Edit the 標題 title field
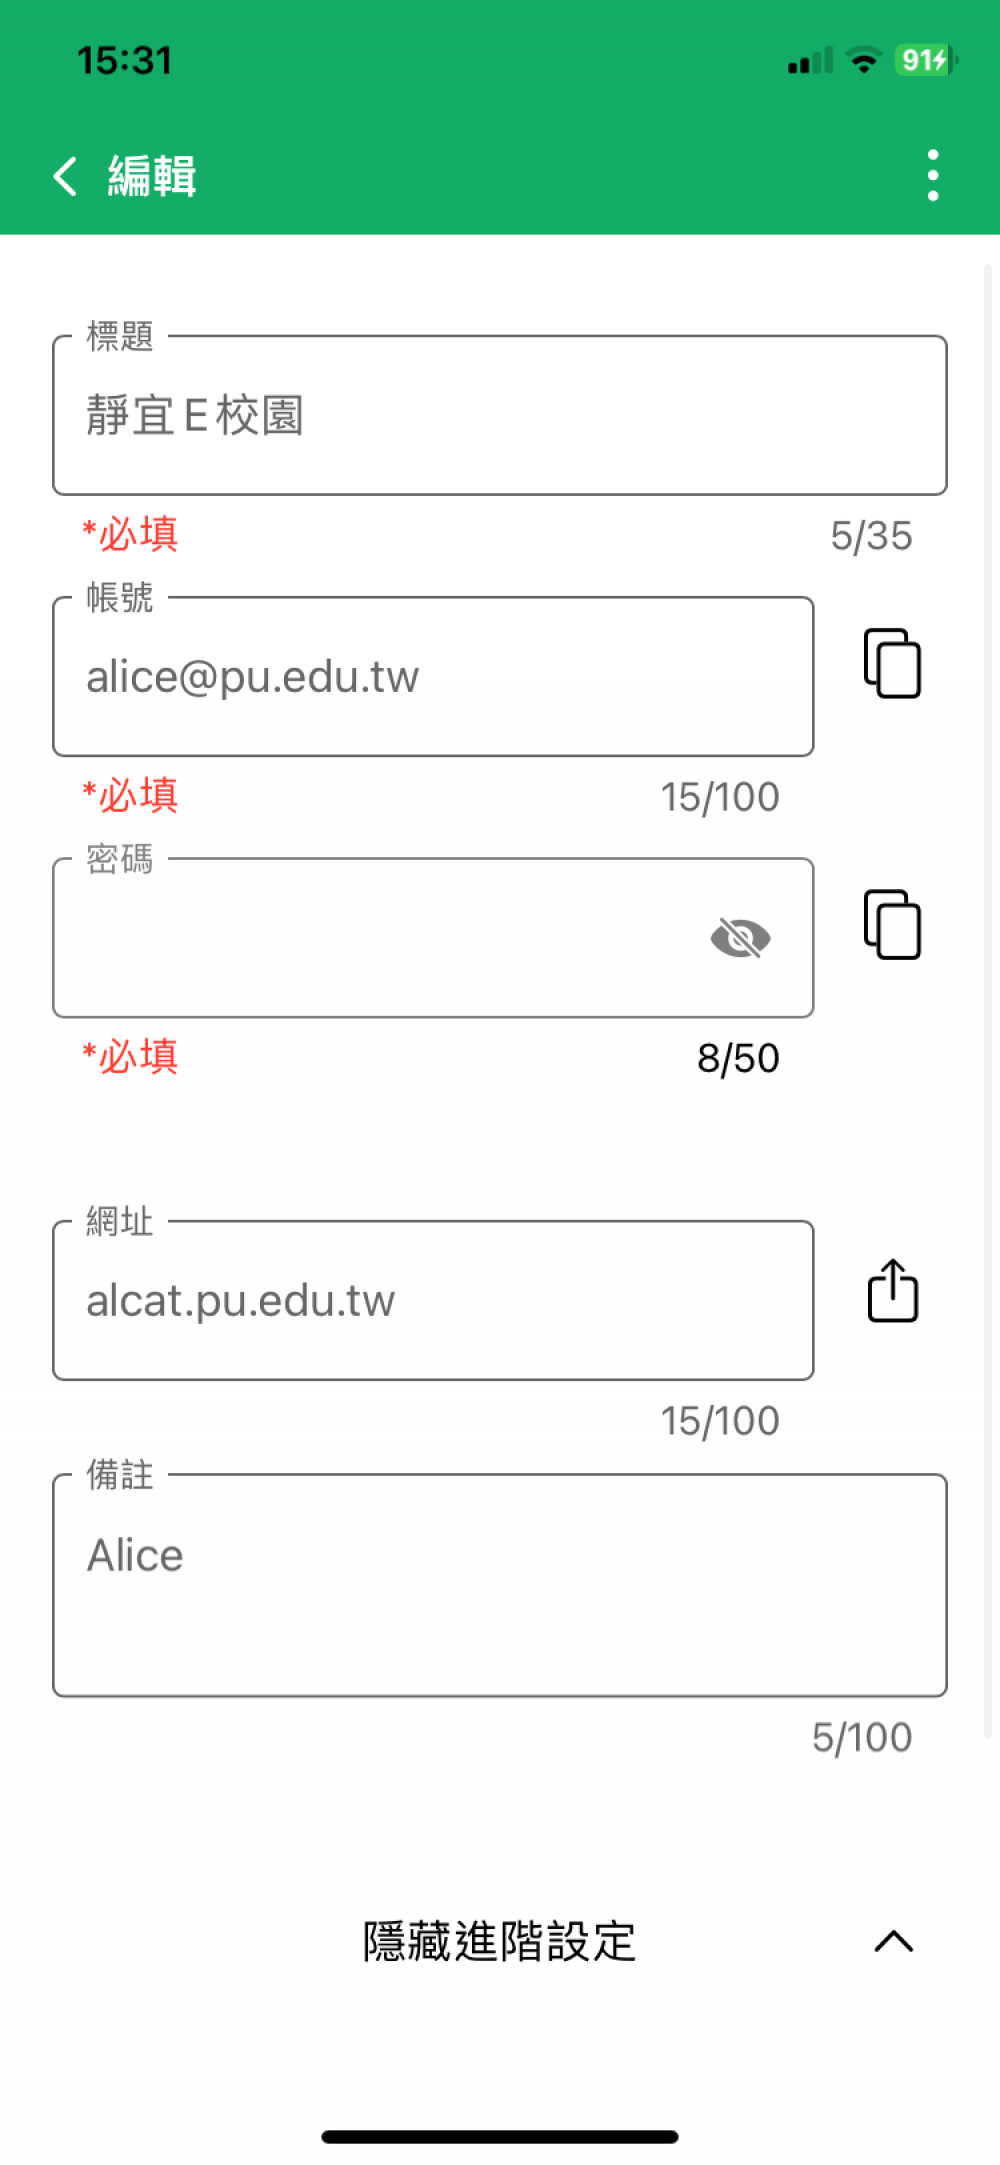Image resolution: width=1000 pixels, height=2165 pixels. coord(499,415)
